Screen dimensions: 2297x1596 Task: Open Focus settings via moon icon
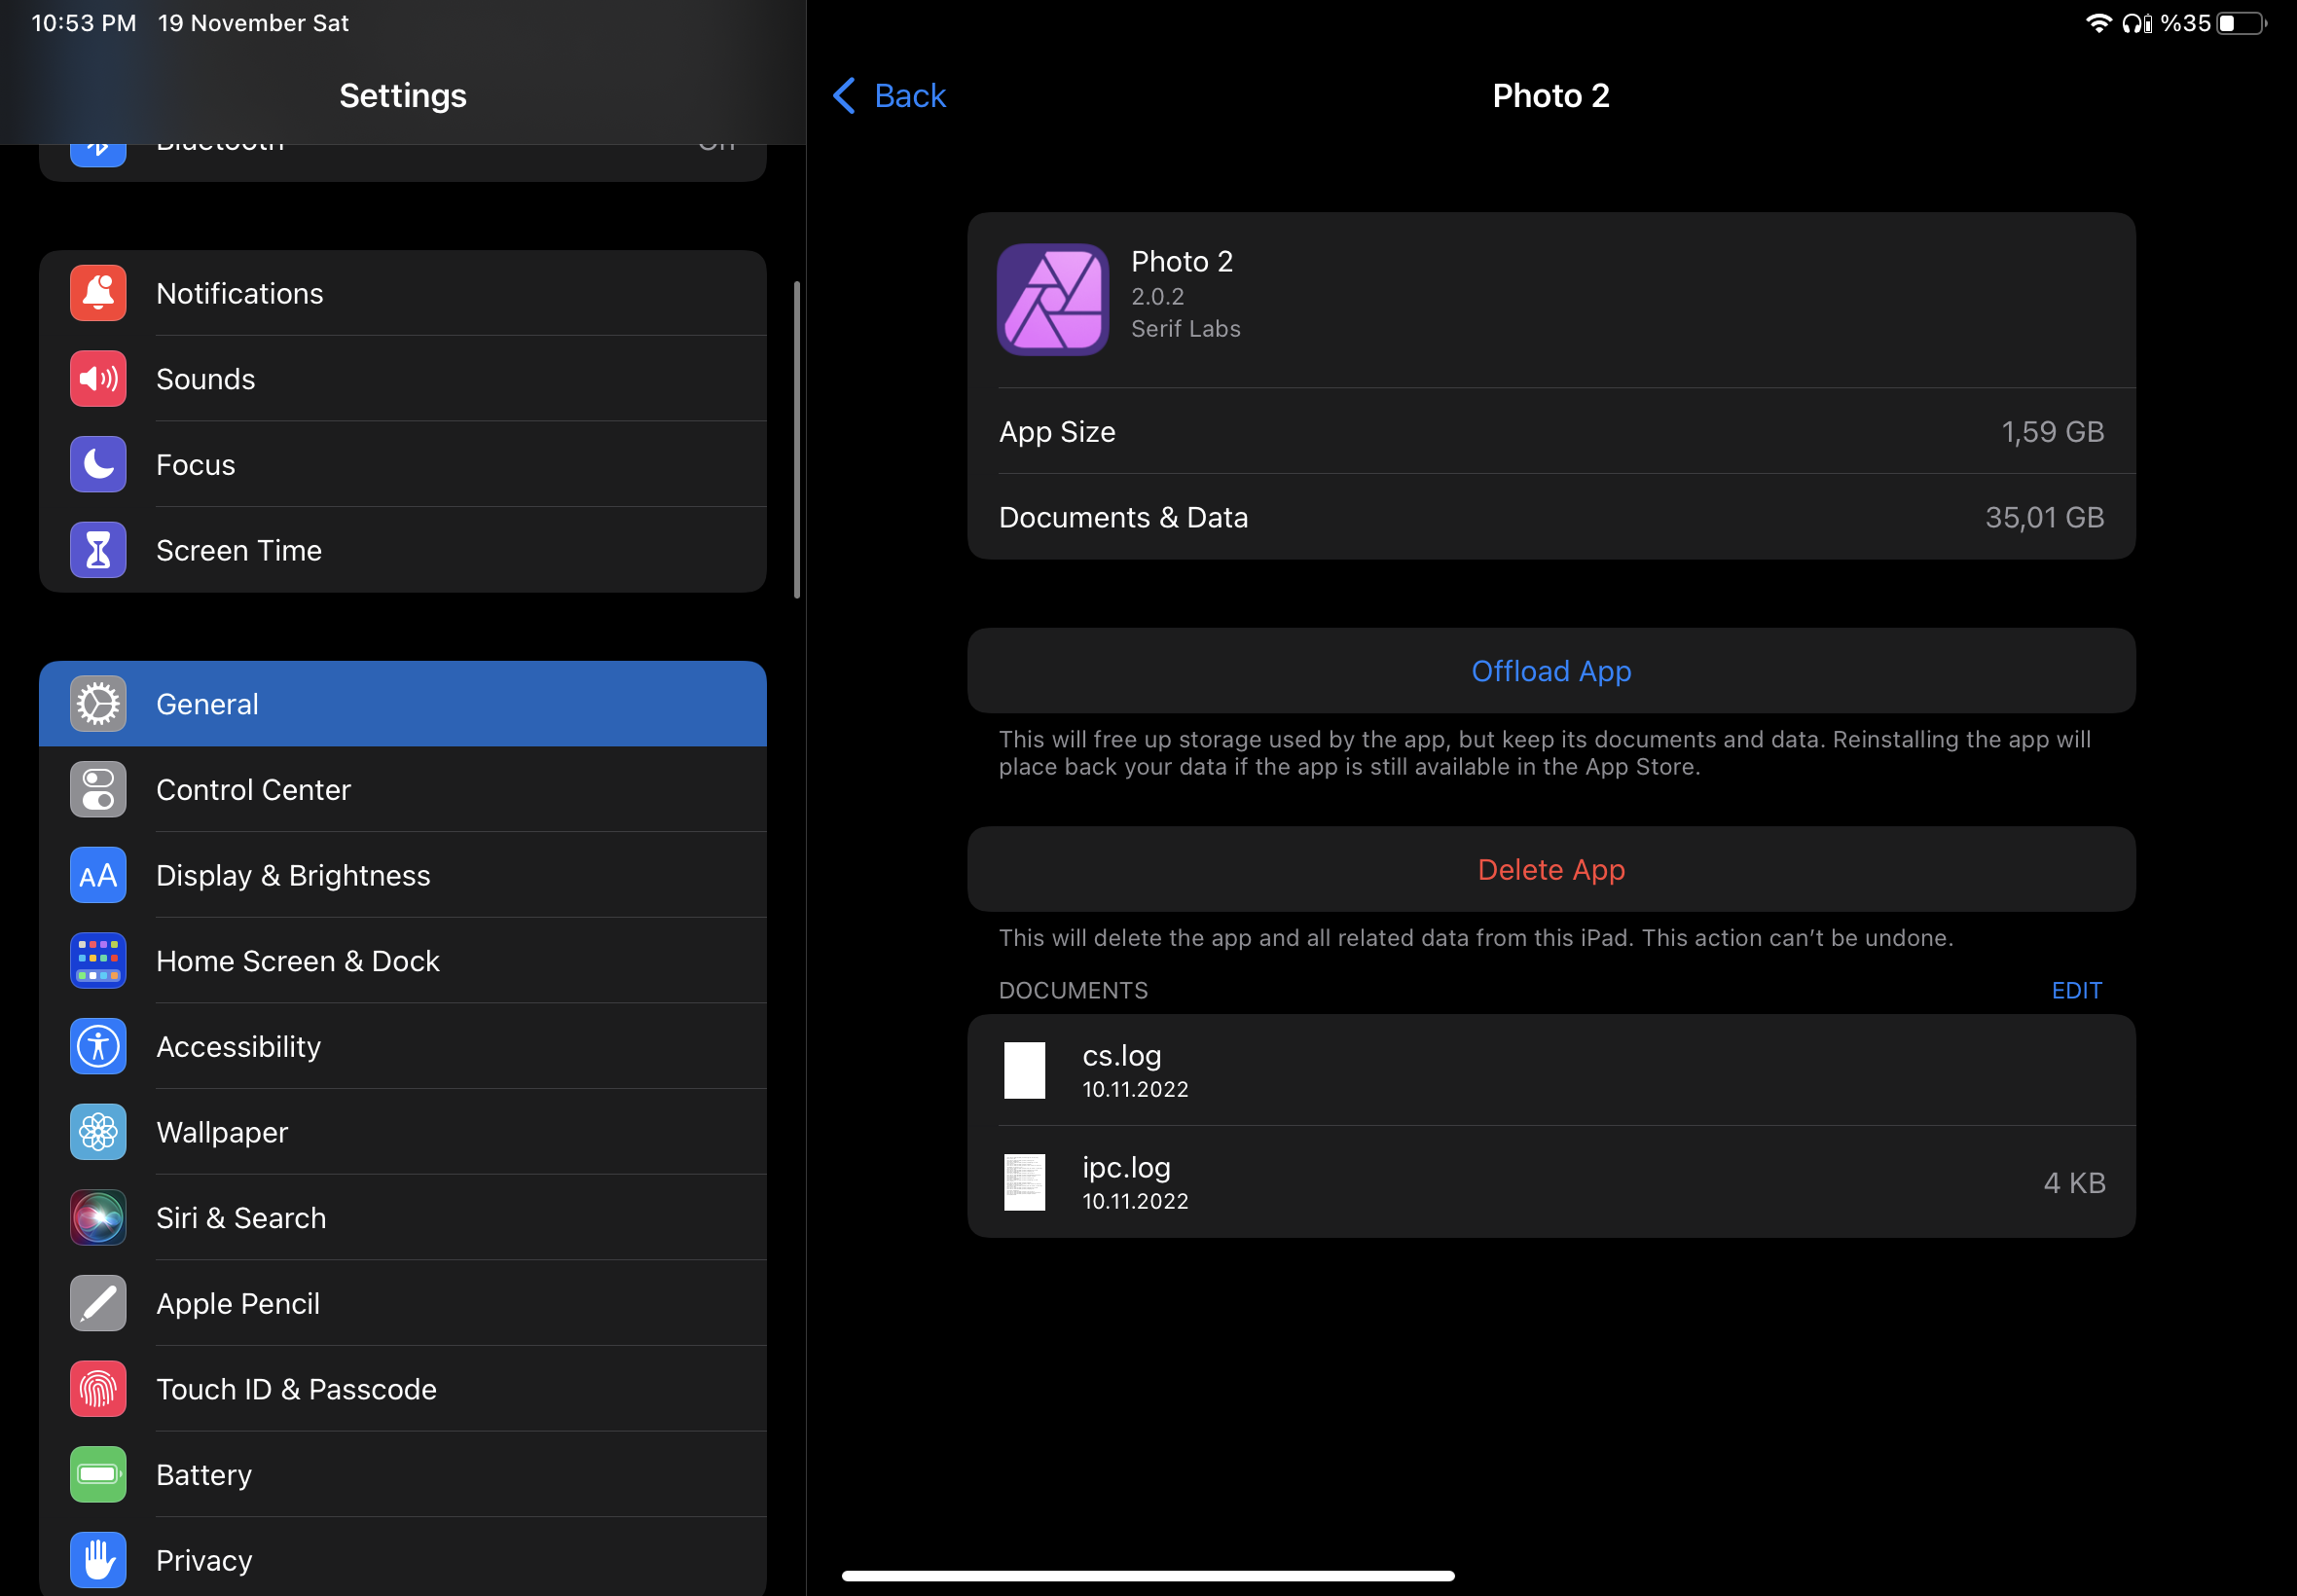pyautogui.click(x=97, y=464)
